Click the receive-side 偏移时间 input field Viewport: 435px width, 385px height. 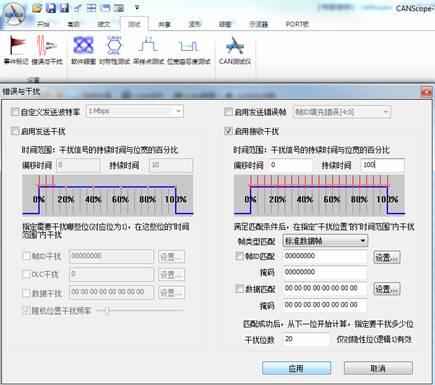pyautogui.click(x=291, y=165)
